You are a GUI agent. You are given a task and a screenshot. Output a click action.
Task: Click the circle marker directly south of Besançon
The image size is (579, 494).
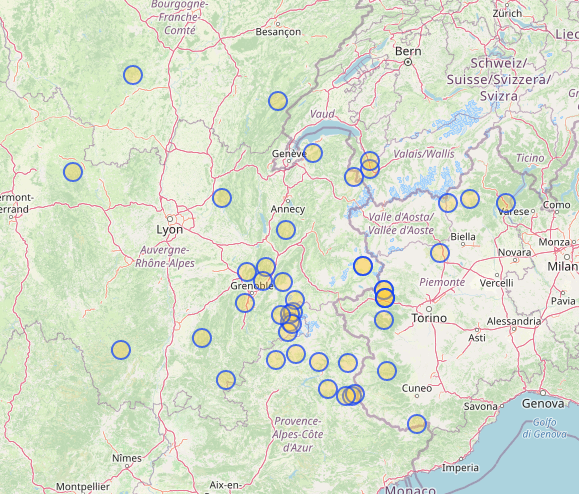click(278, 101)
